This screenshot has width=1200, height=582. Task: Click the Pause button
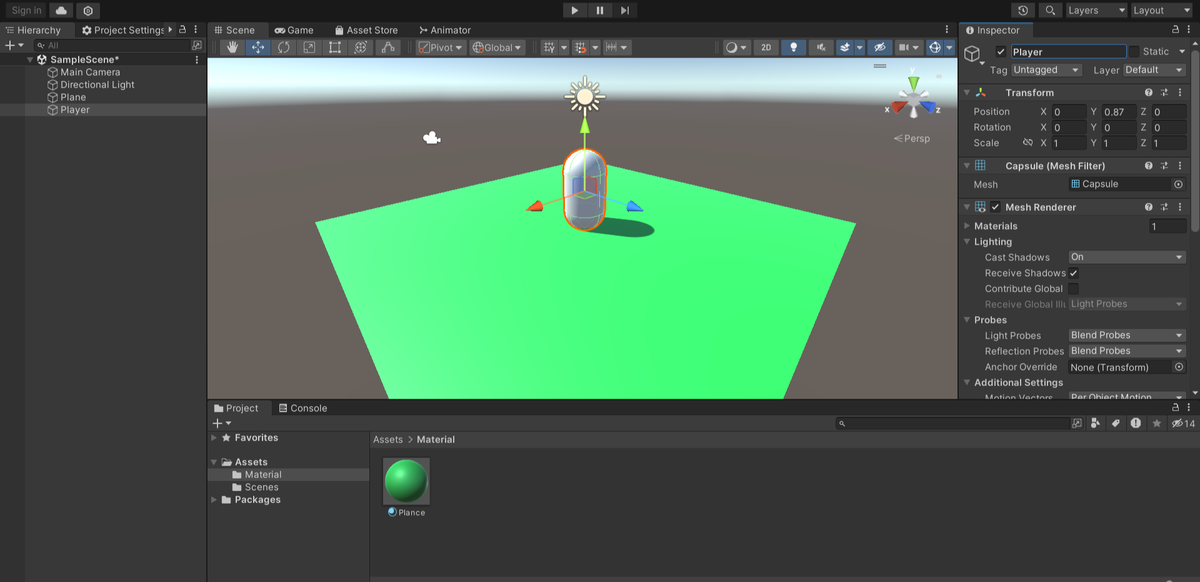[600, 10]
